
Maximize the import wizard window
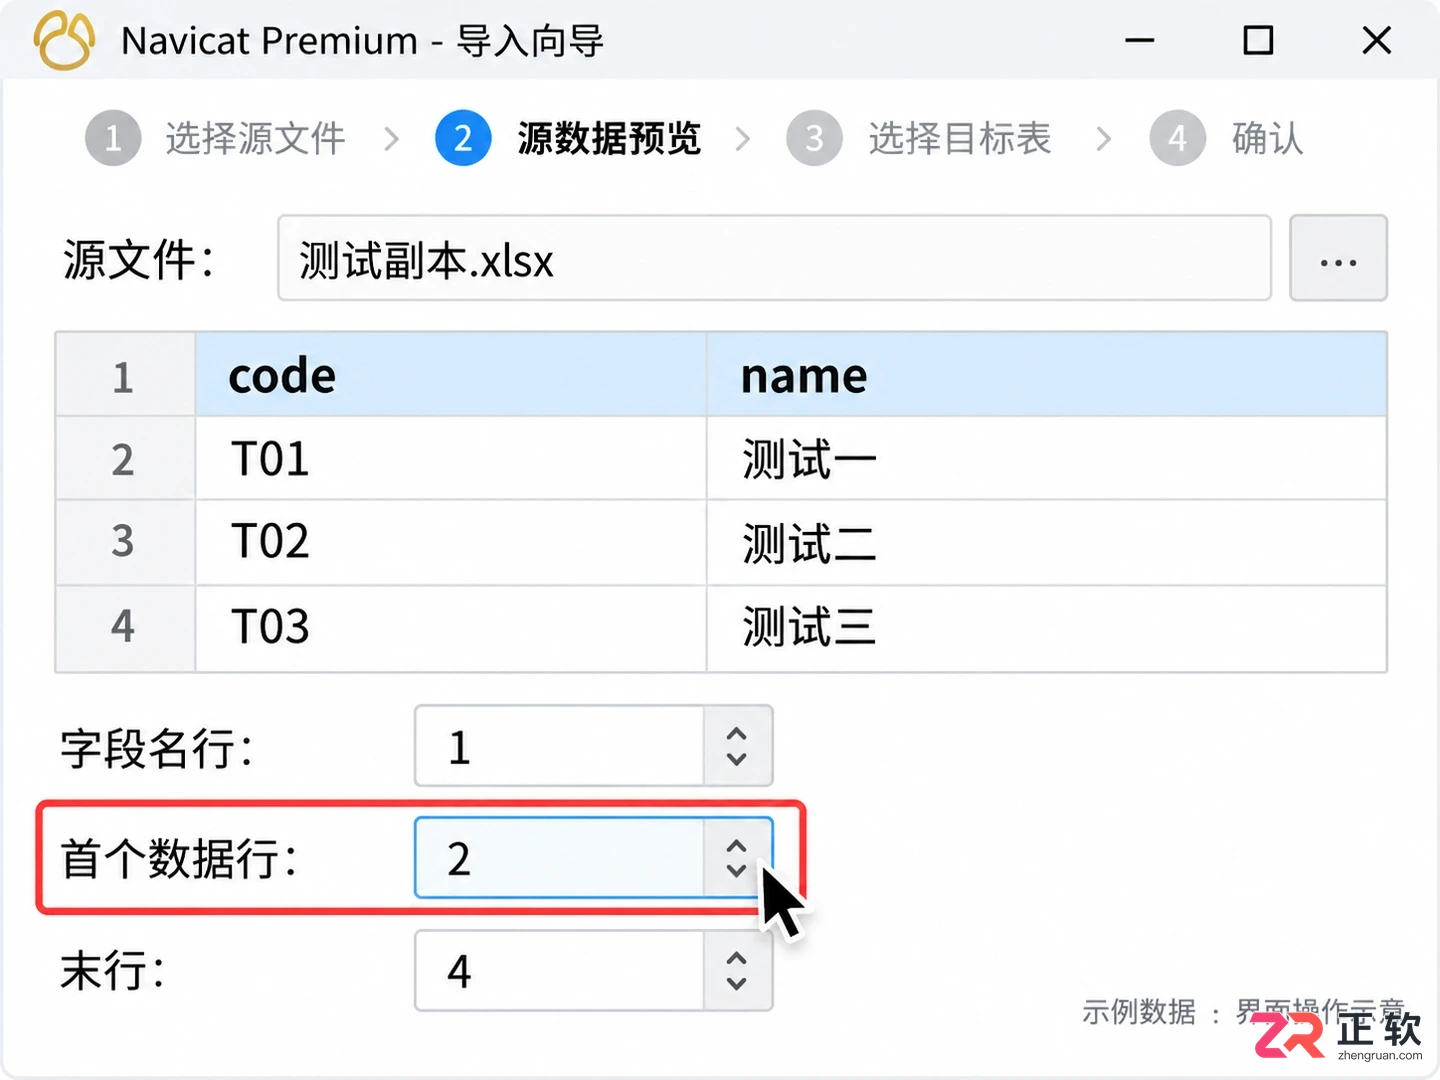point(1258,41)
